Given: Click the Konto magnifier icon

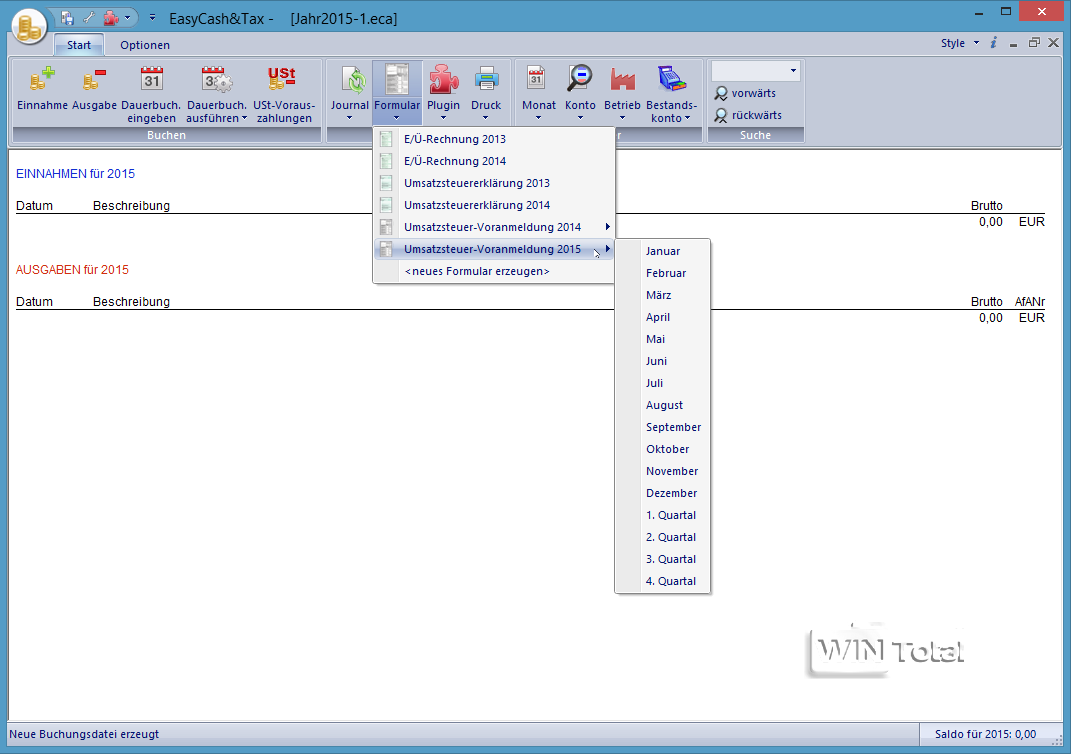Looking at the screenshot, I should click(x=580, y=80).
